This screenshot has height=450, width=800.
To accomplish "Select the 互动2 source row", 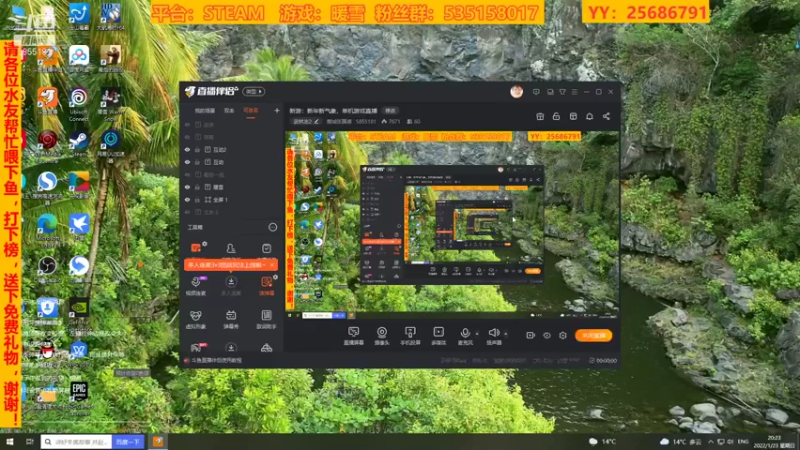I will pos(232,149).
